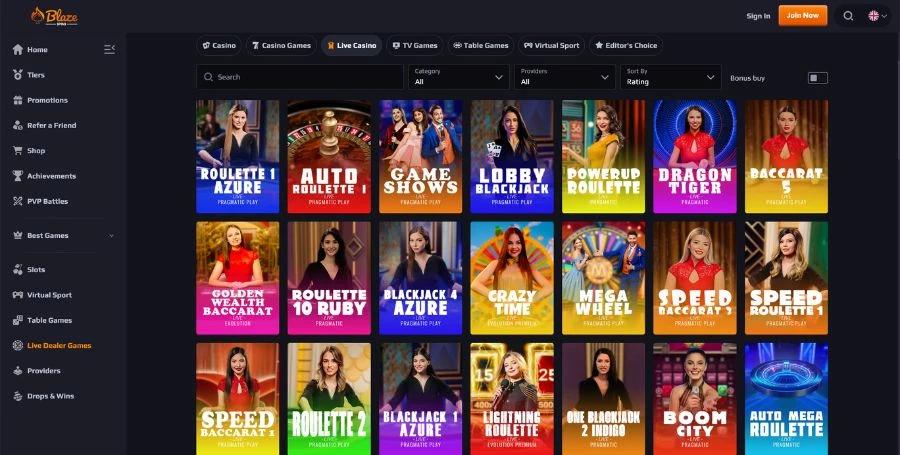Open the Blackjack 1 Azure game
The height and width of the screenshot is (455, 900).
(x=421, y=399)
